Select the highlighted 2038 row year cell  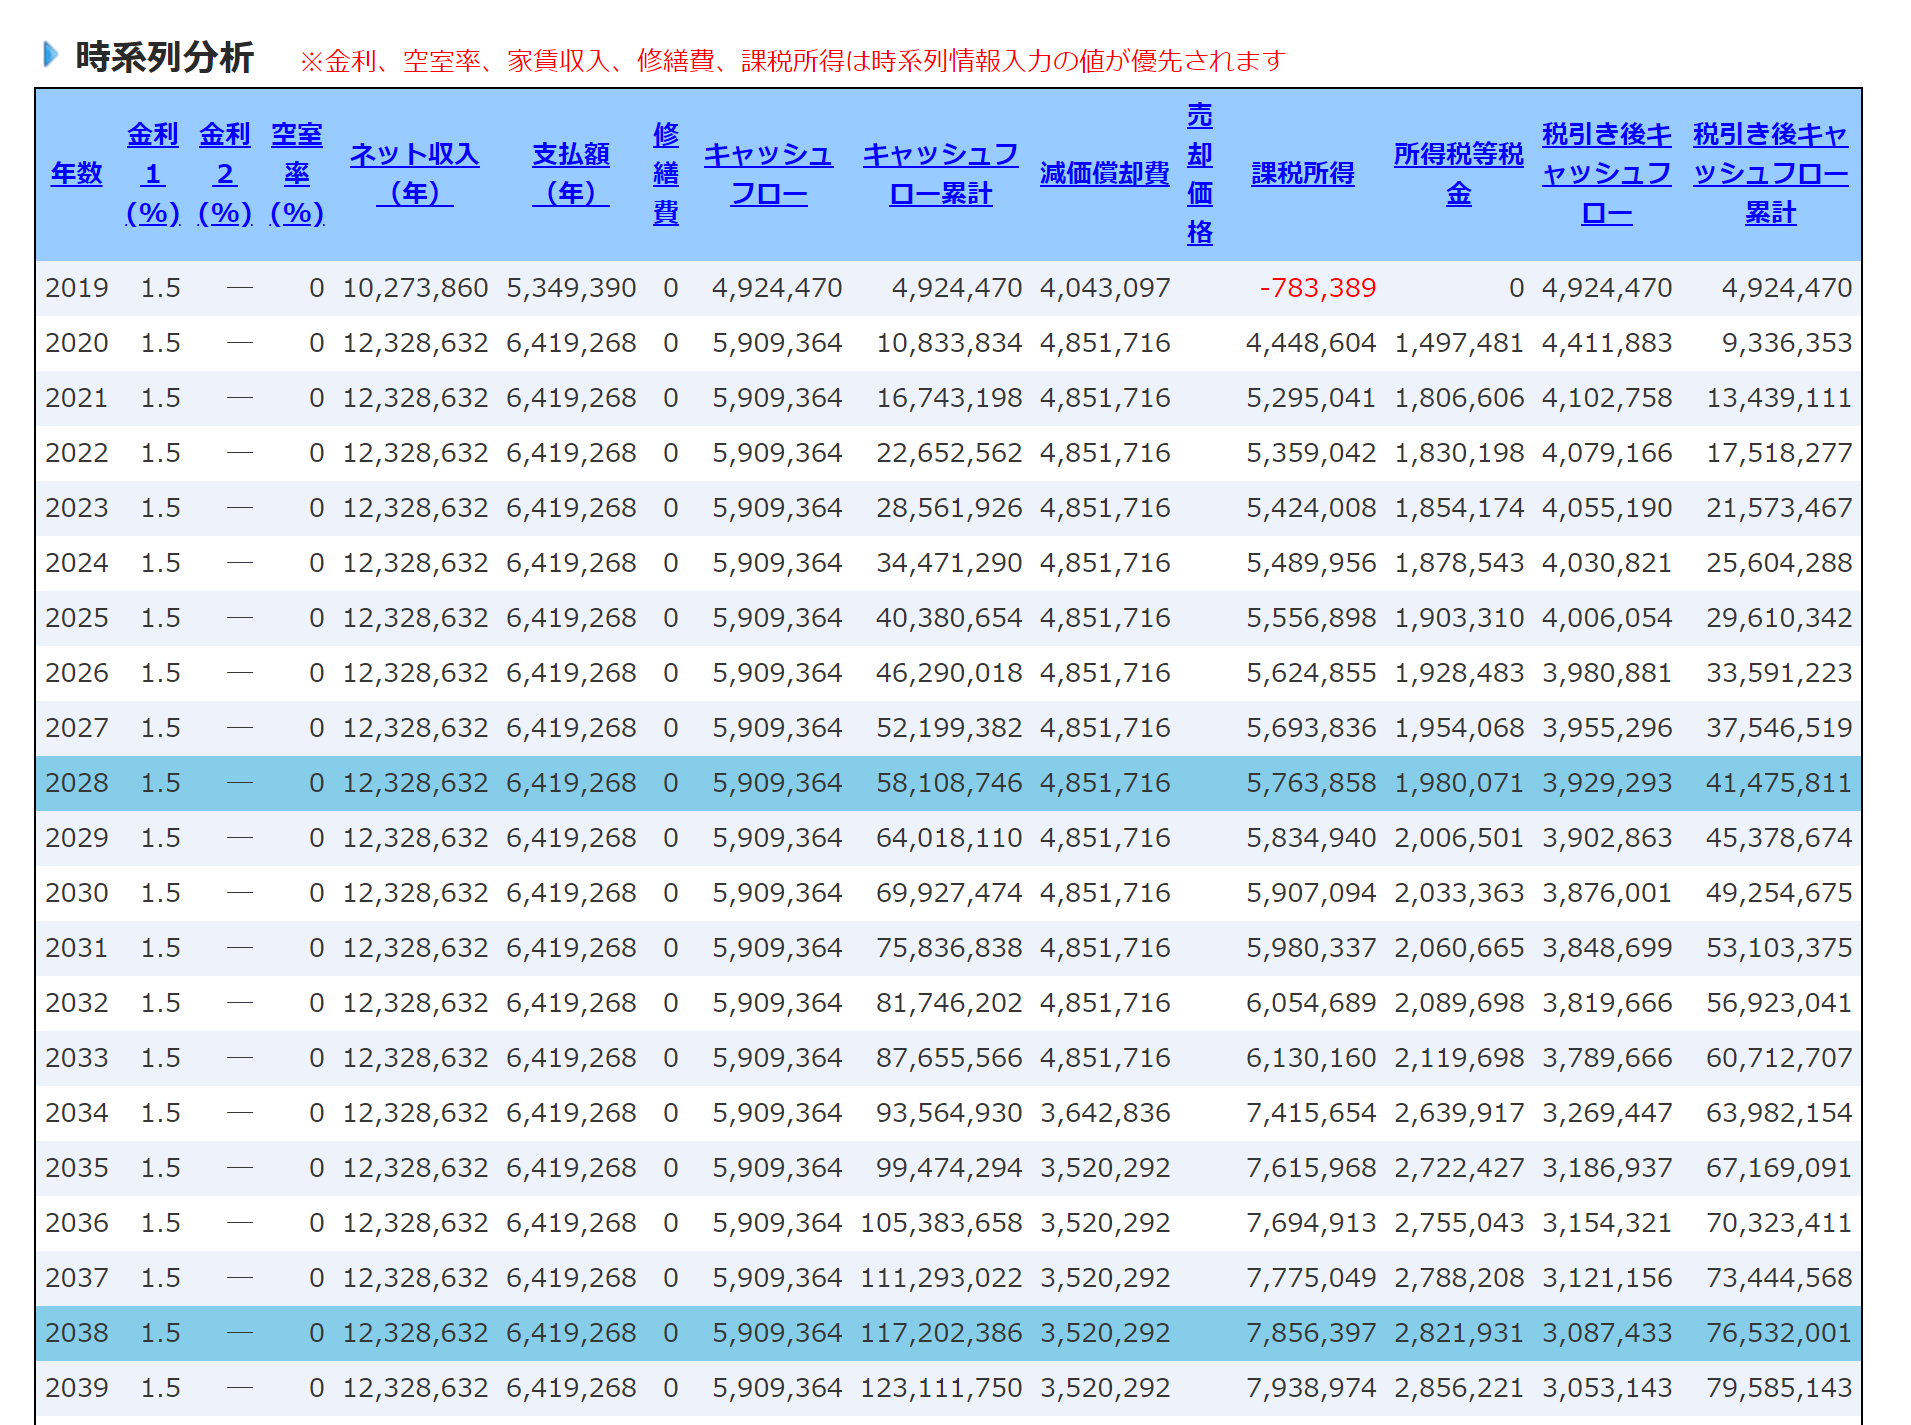77,1333
